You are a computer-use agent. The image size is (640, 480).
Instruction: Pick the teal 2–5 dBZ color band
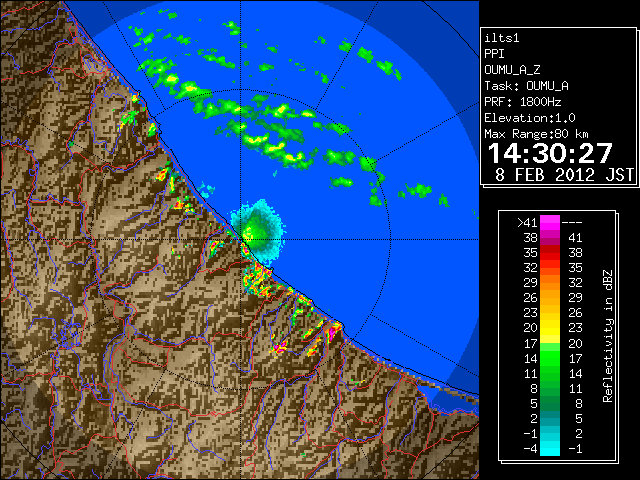pyautogui.click(x=550, y=418)
